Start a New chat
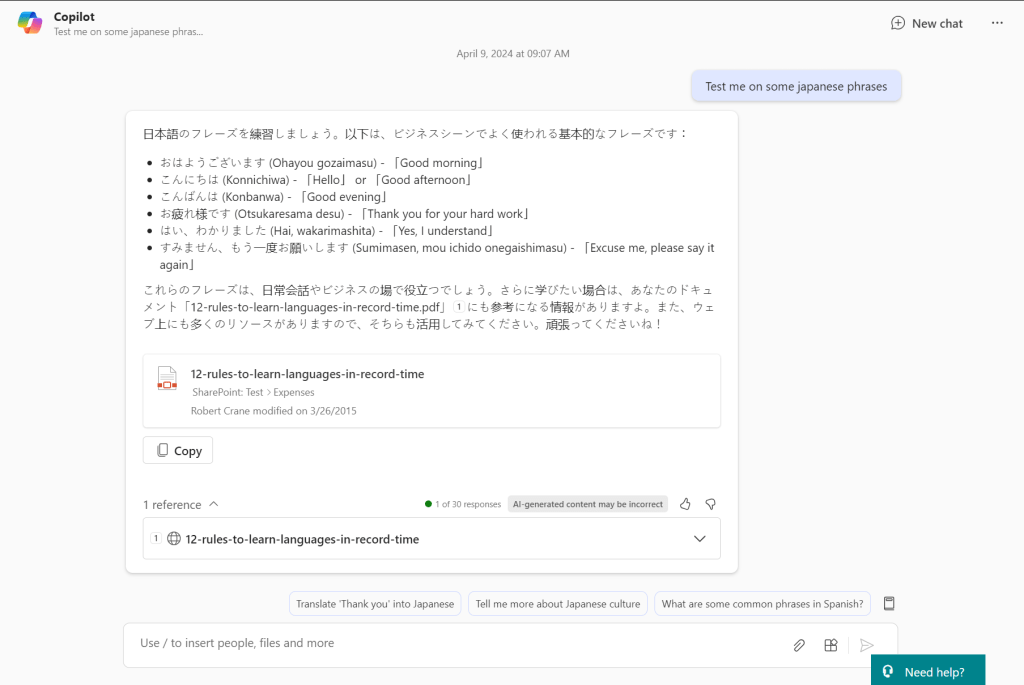Image resolution: width=1024 pixels, height=685 pixels. coord(926,23)
